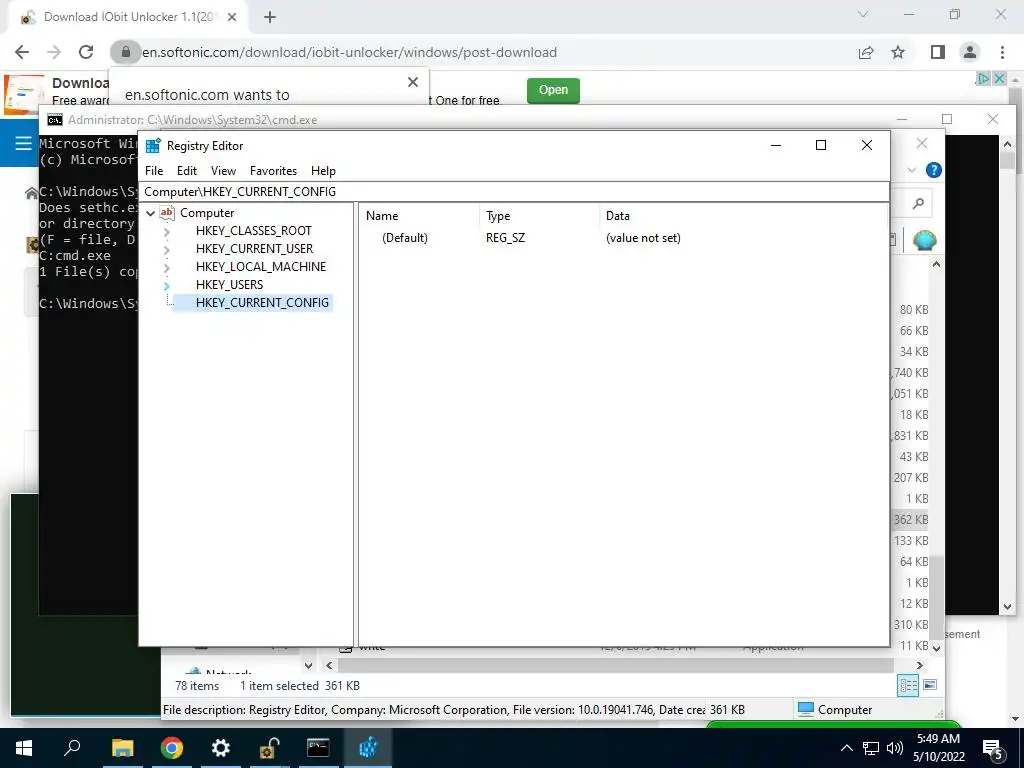
Task: Select HKEY_CURRENT_CONFIG in the tree
Action: (x=262, y=302)
